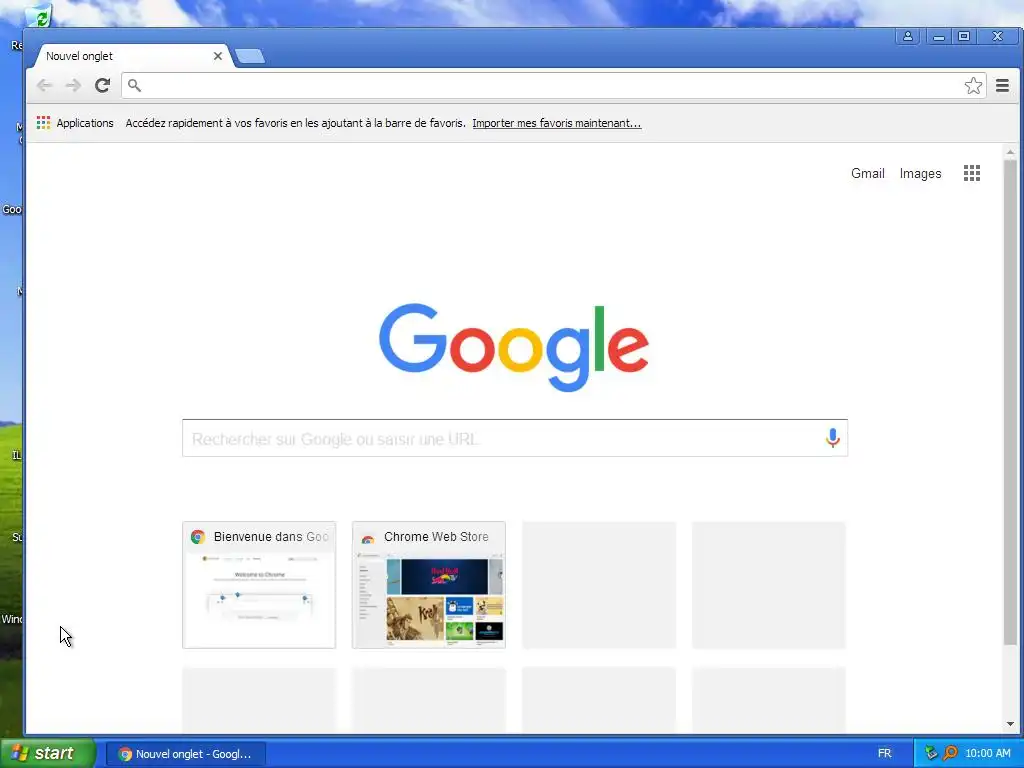
Task: Click the page scrollbar down arrow
Action: (1010, 724)
